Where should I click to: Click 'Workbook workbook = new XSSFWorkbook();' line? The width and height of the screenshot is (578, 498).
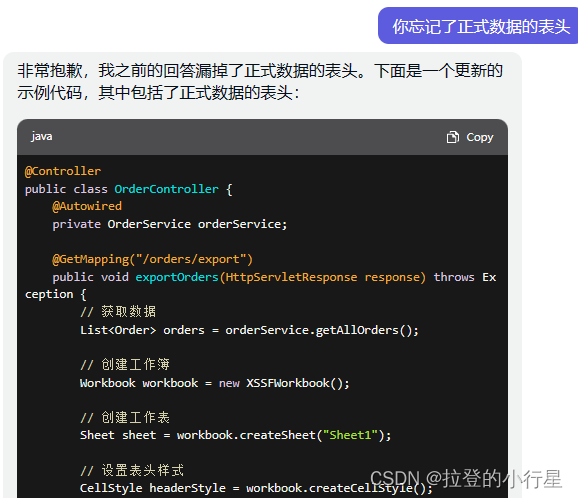[215, 383]
